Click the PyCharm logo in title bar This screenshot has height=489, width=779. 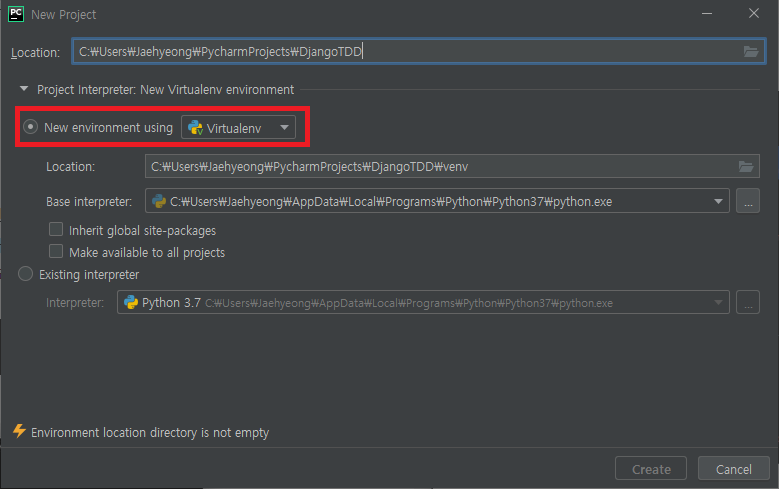coord(16,14)
